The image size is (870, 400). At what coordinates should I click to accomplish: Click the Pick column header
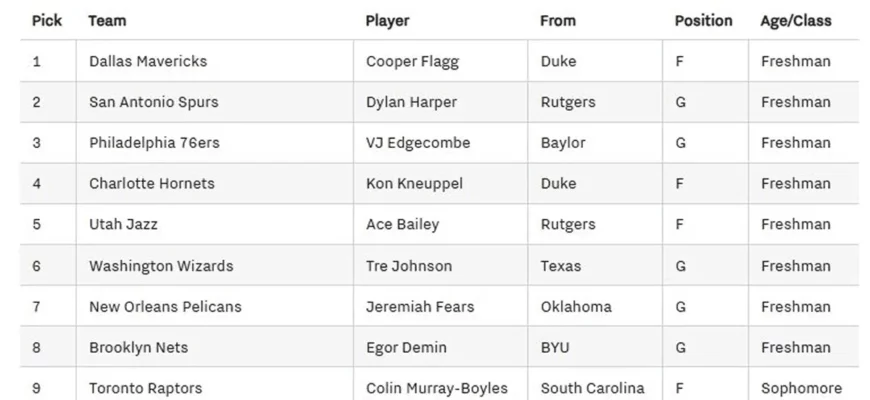(x=47, y=20)
